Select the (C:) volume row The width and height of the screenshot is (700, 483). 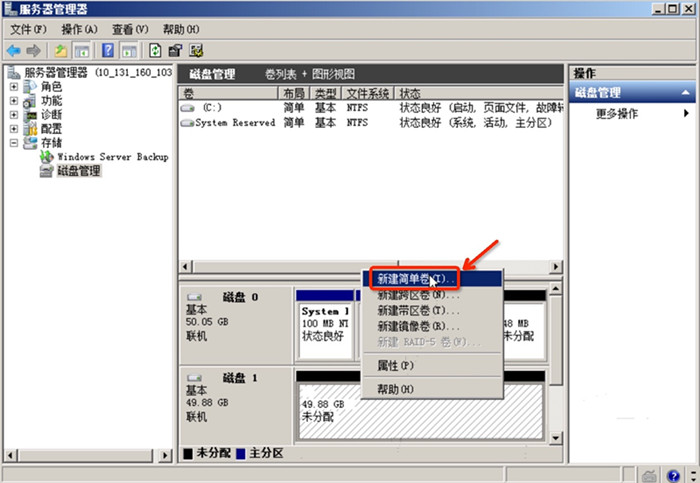coord(371,108)
